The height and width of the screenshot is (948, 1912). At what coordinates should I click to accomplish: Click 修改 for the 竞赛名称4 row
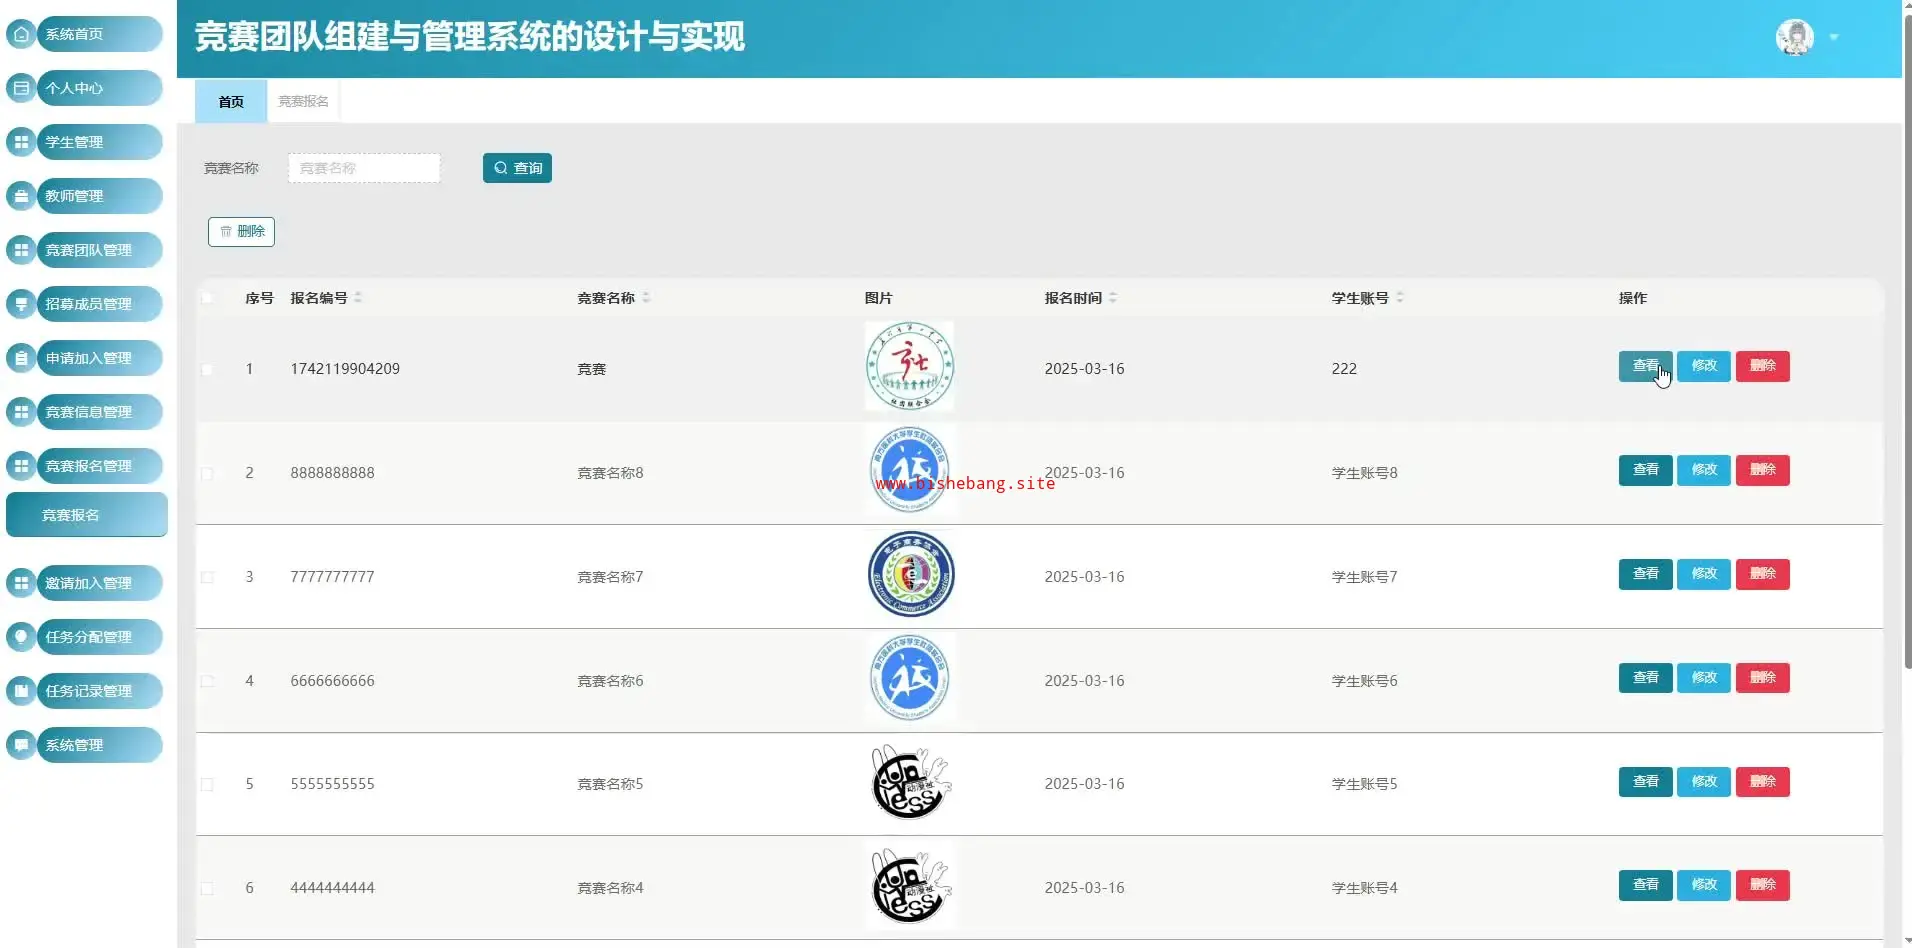1704,885
